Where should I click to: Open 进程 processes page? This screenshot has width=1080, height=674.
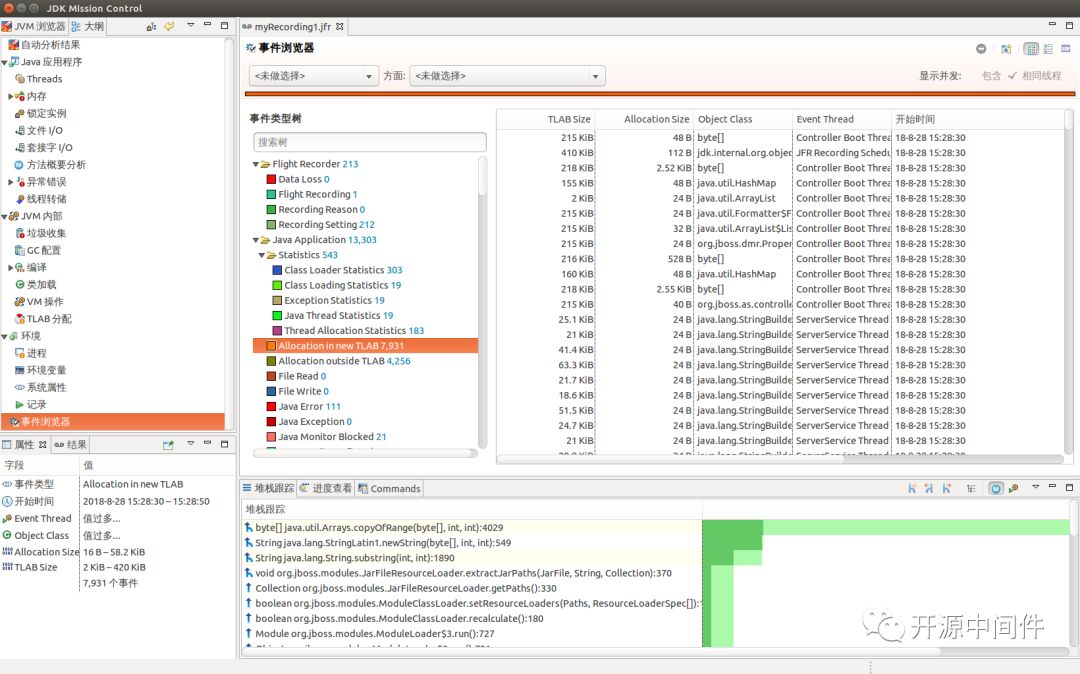coord(37,353)
